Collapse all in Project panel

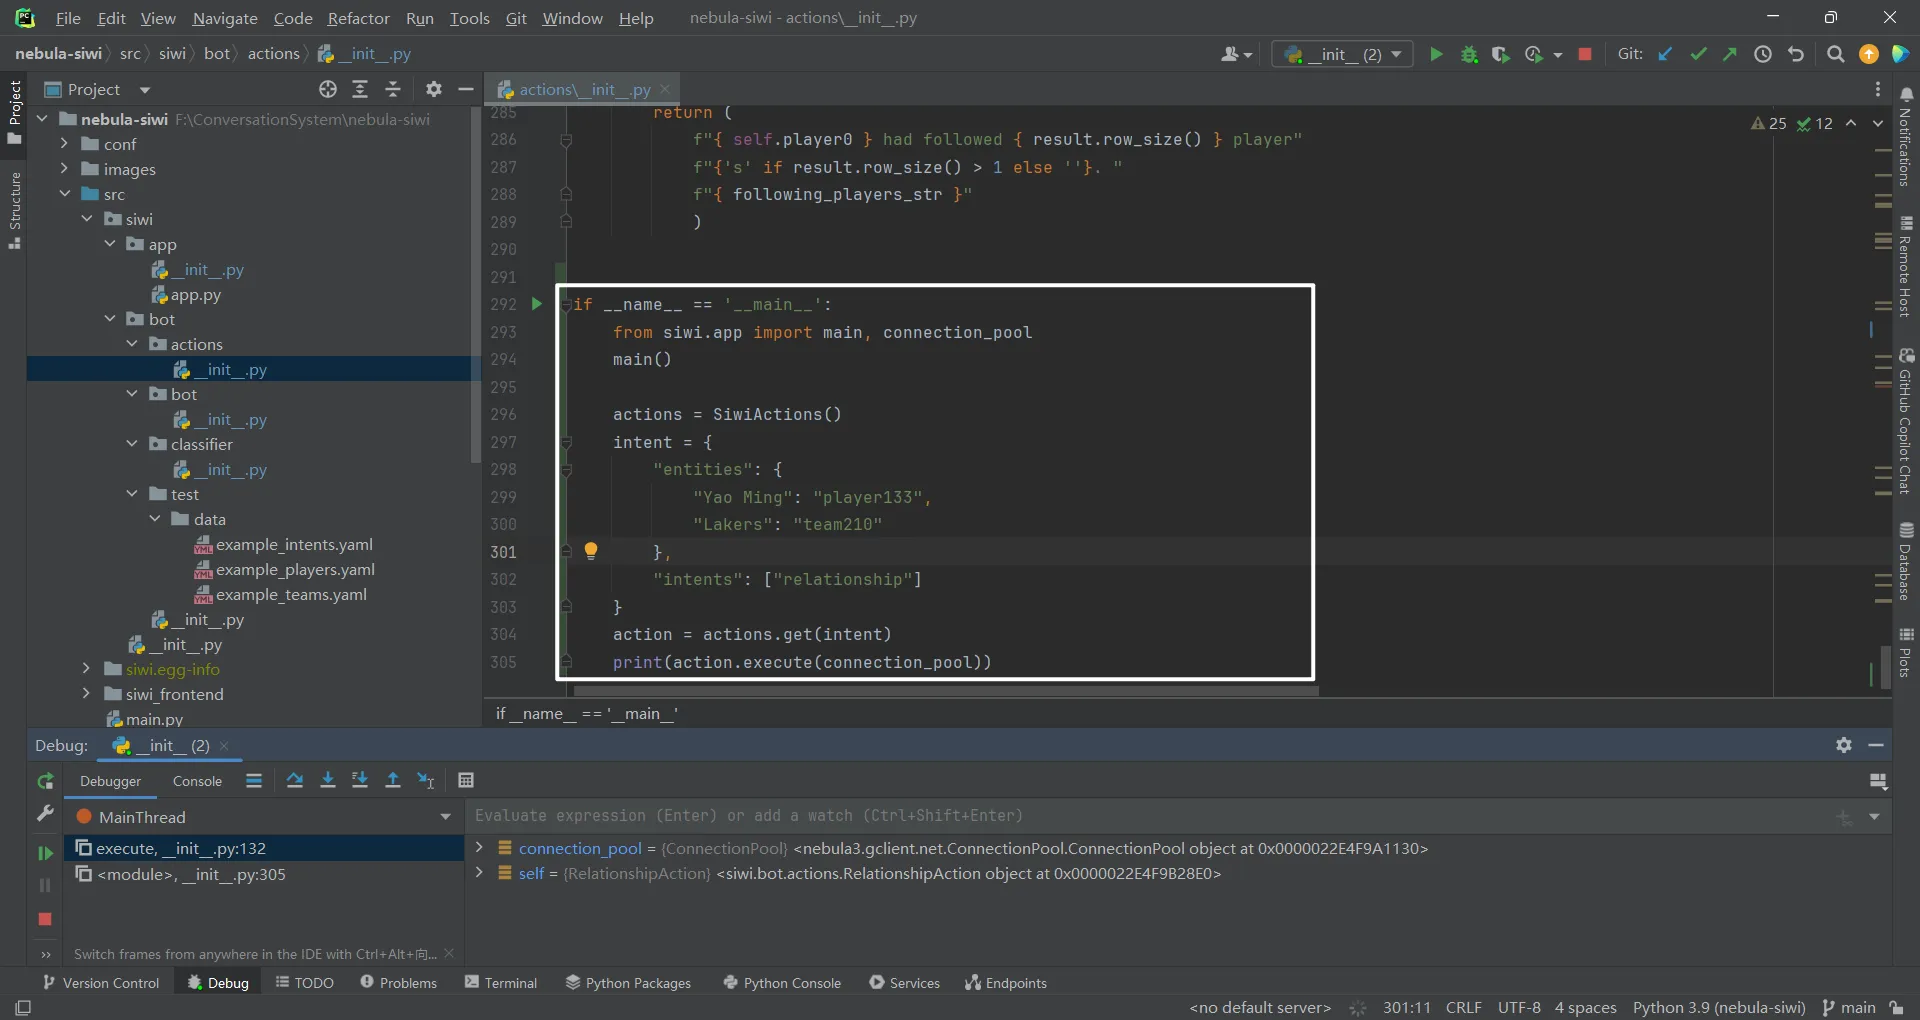tap(393, 89)
